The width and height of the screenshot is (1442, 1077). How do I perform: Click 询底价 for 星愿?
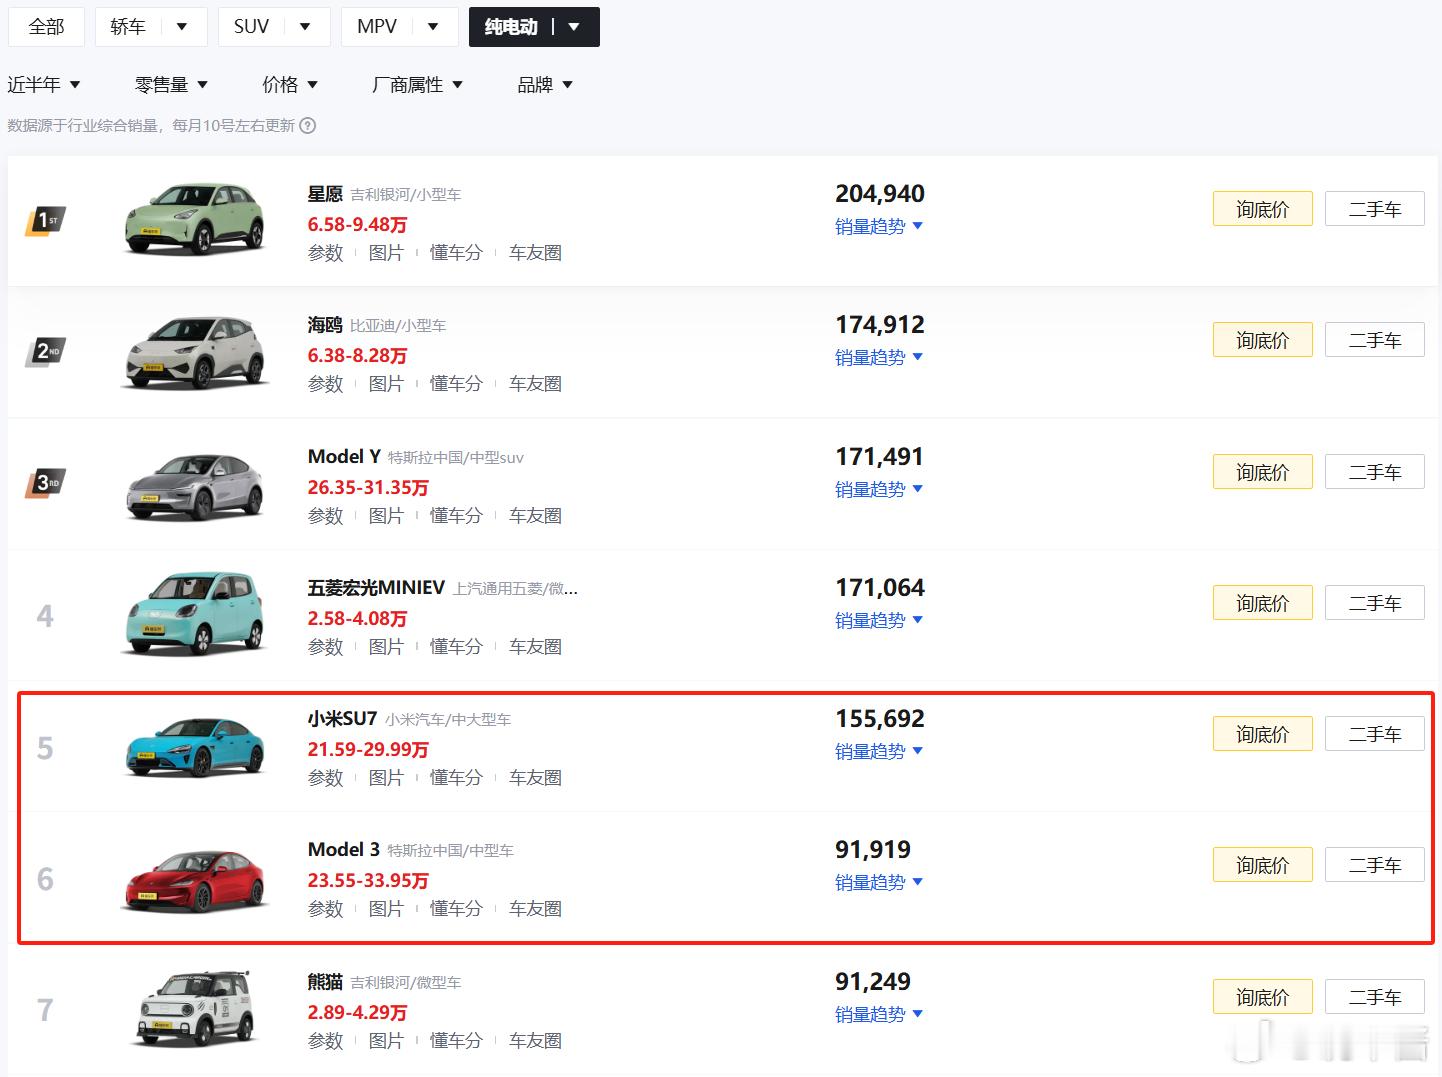coord(1263,209)
